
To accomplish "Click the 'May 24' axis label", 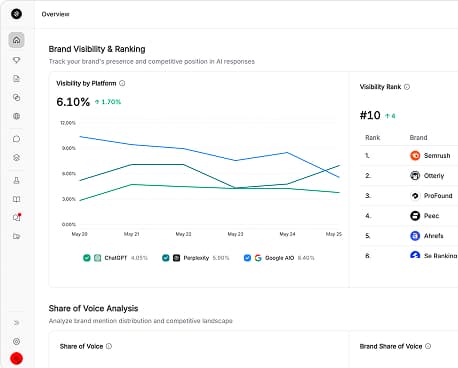I will (287, 234).
